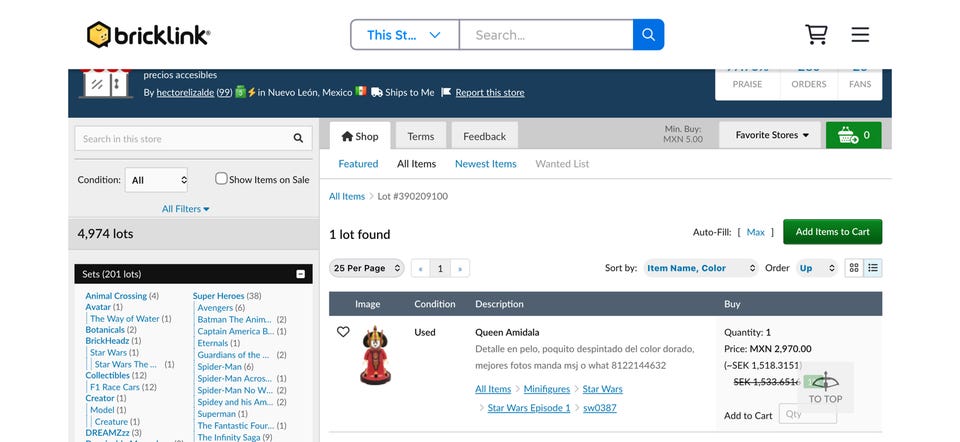The image size is (960, 442).
Task: Switch to the Shop tab
Action: click(x=360, y=136)
